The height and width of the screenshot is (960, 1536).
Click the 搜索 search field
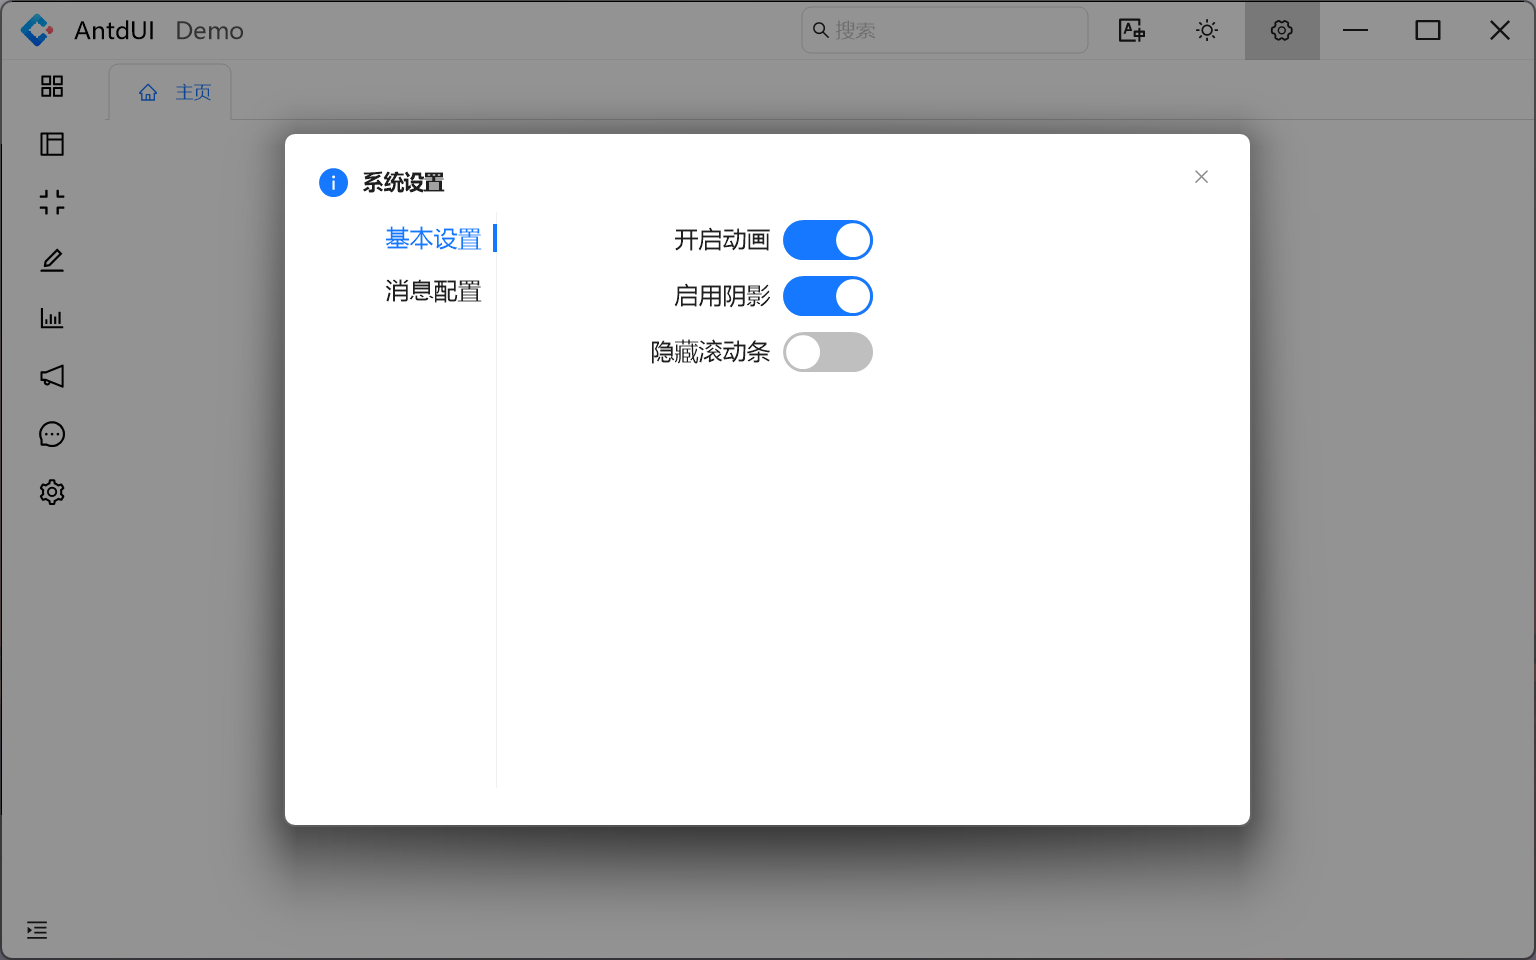coord(944,30)
